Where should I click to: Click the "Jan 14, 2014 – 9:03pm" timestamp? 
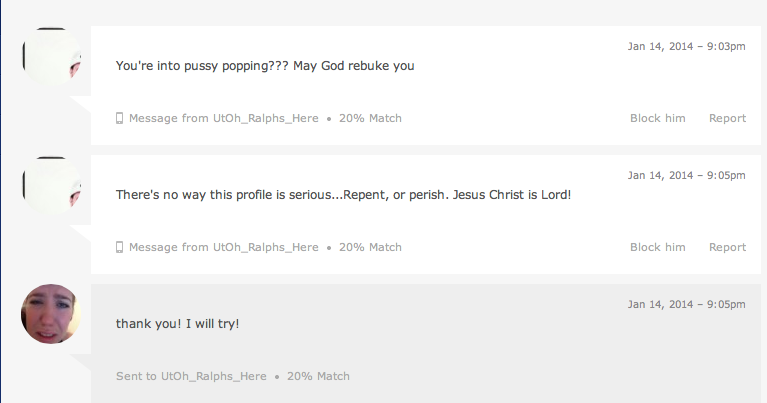coord(686,46)
